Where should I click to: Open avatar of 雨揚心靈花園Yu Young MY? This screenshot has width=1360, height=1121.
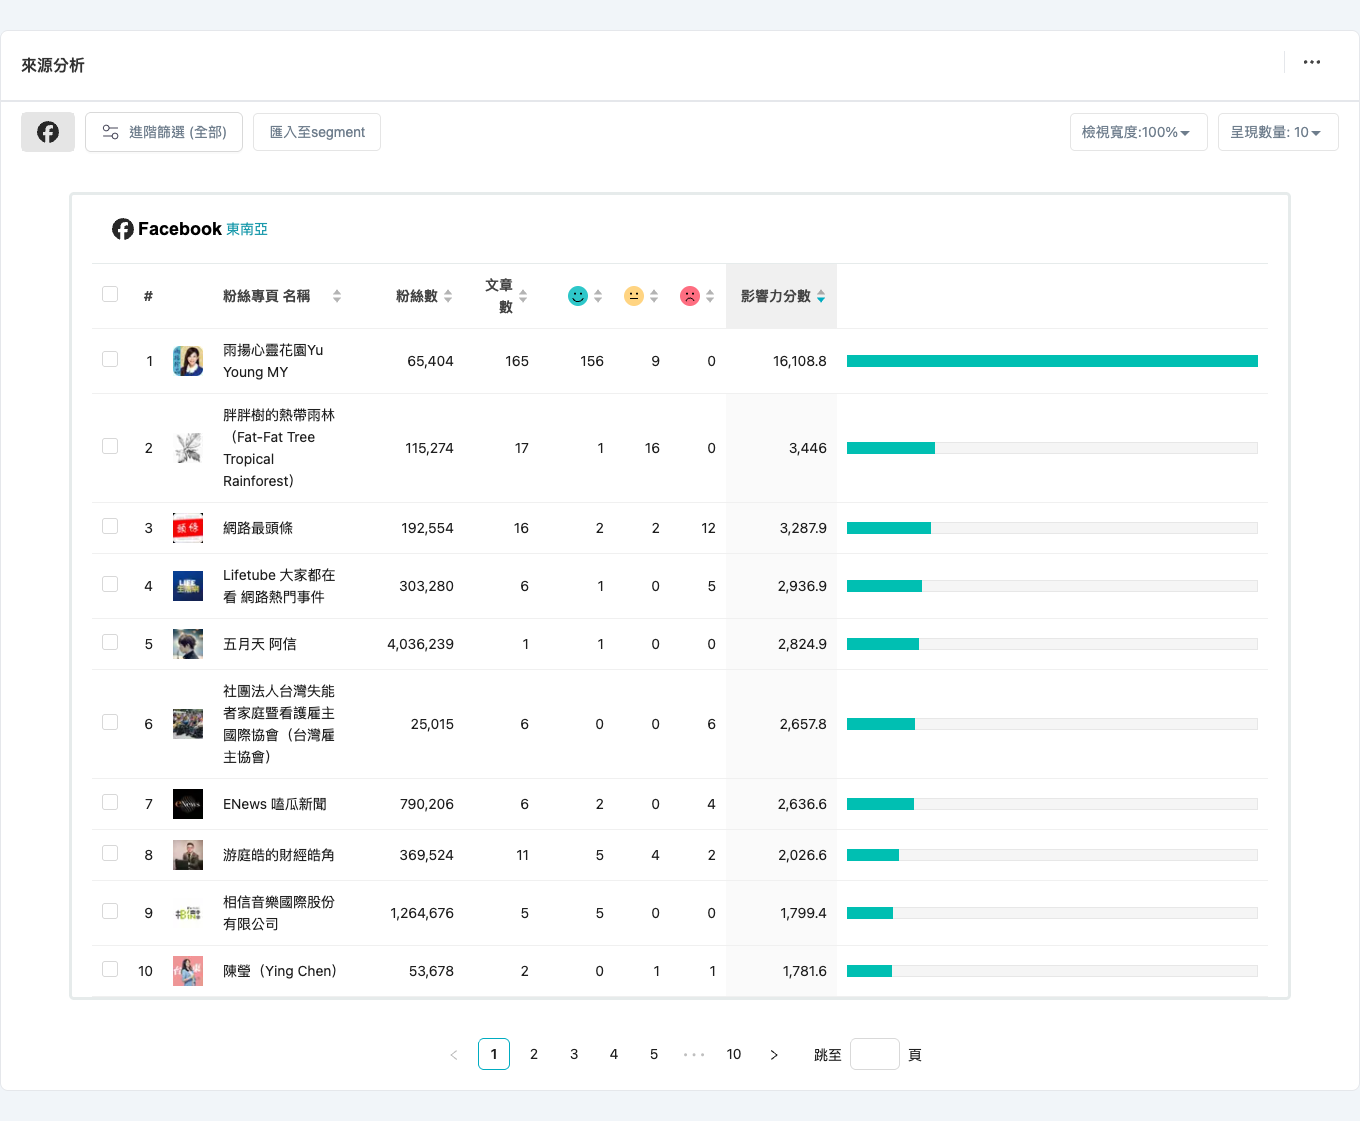pos(188,361)
